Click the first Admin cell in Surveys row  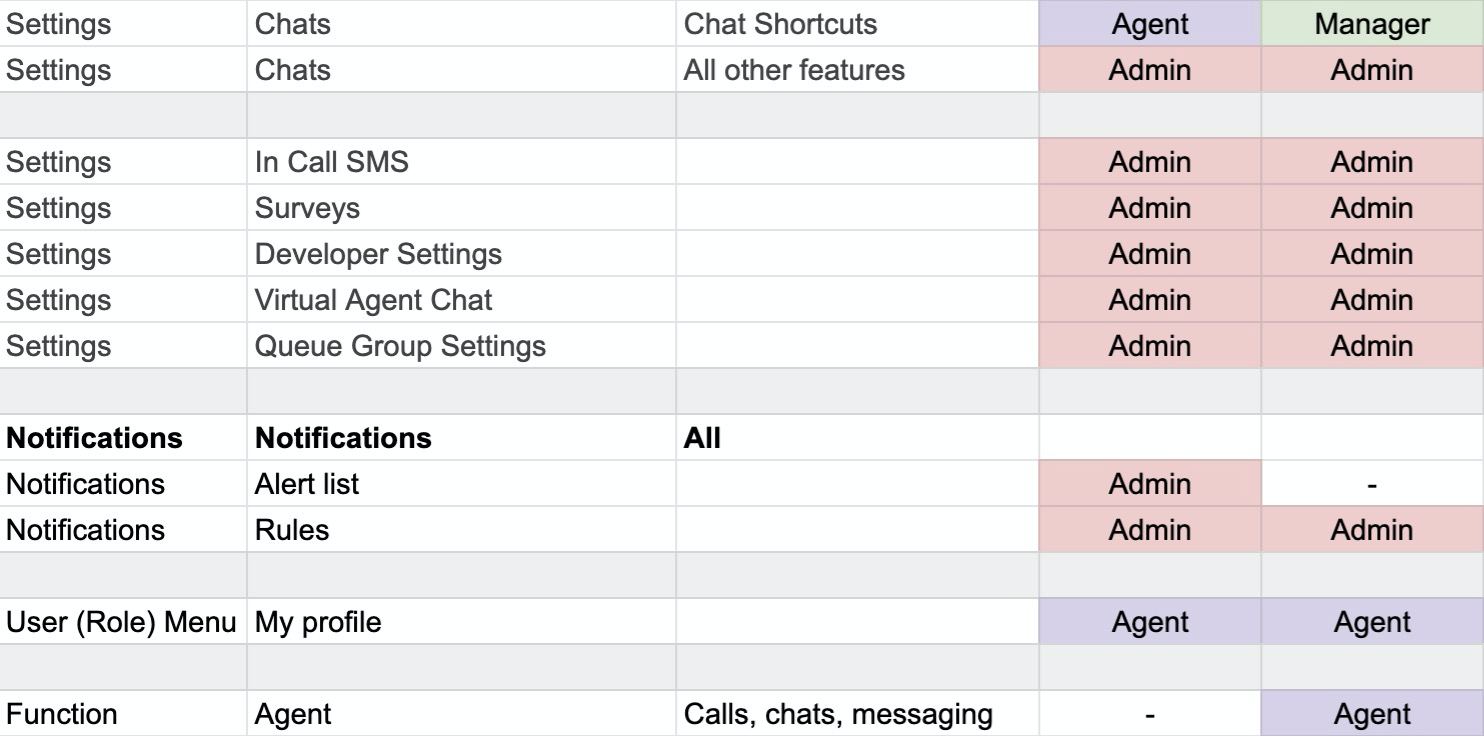pos(1150,208)
